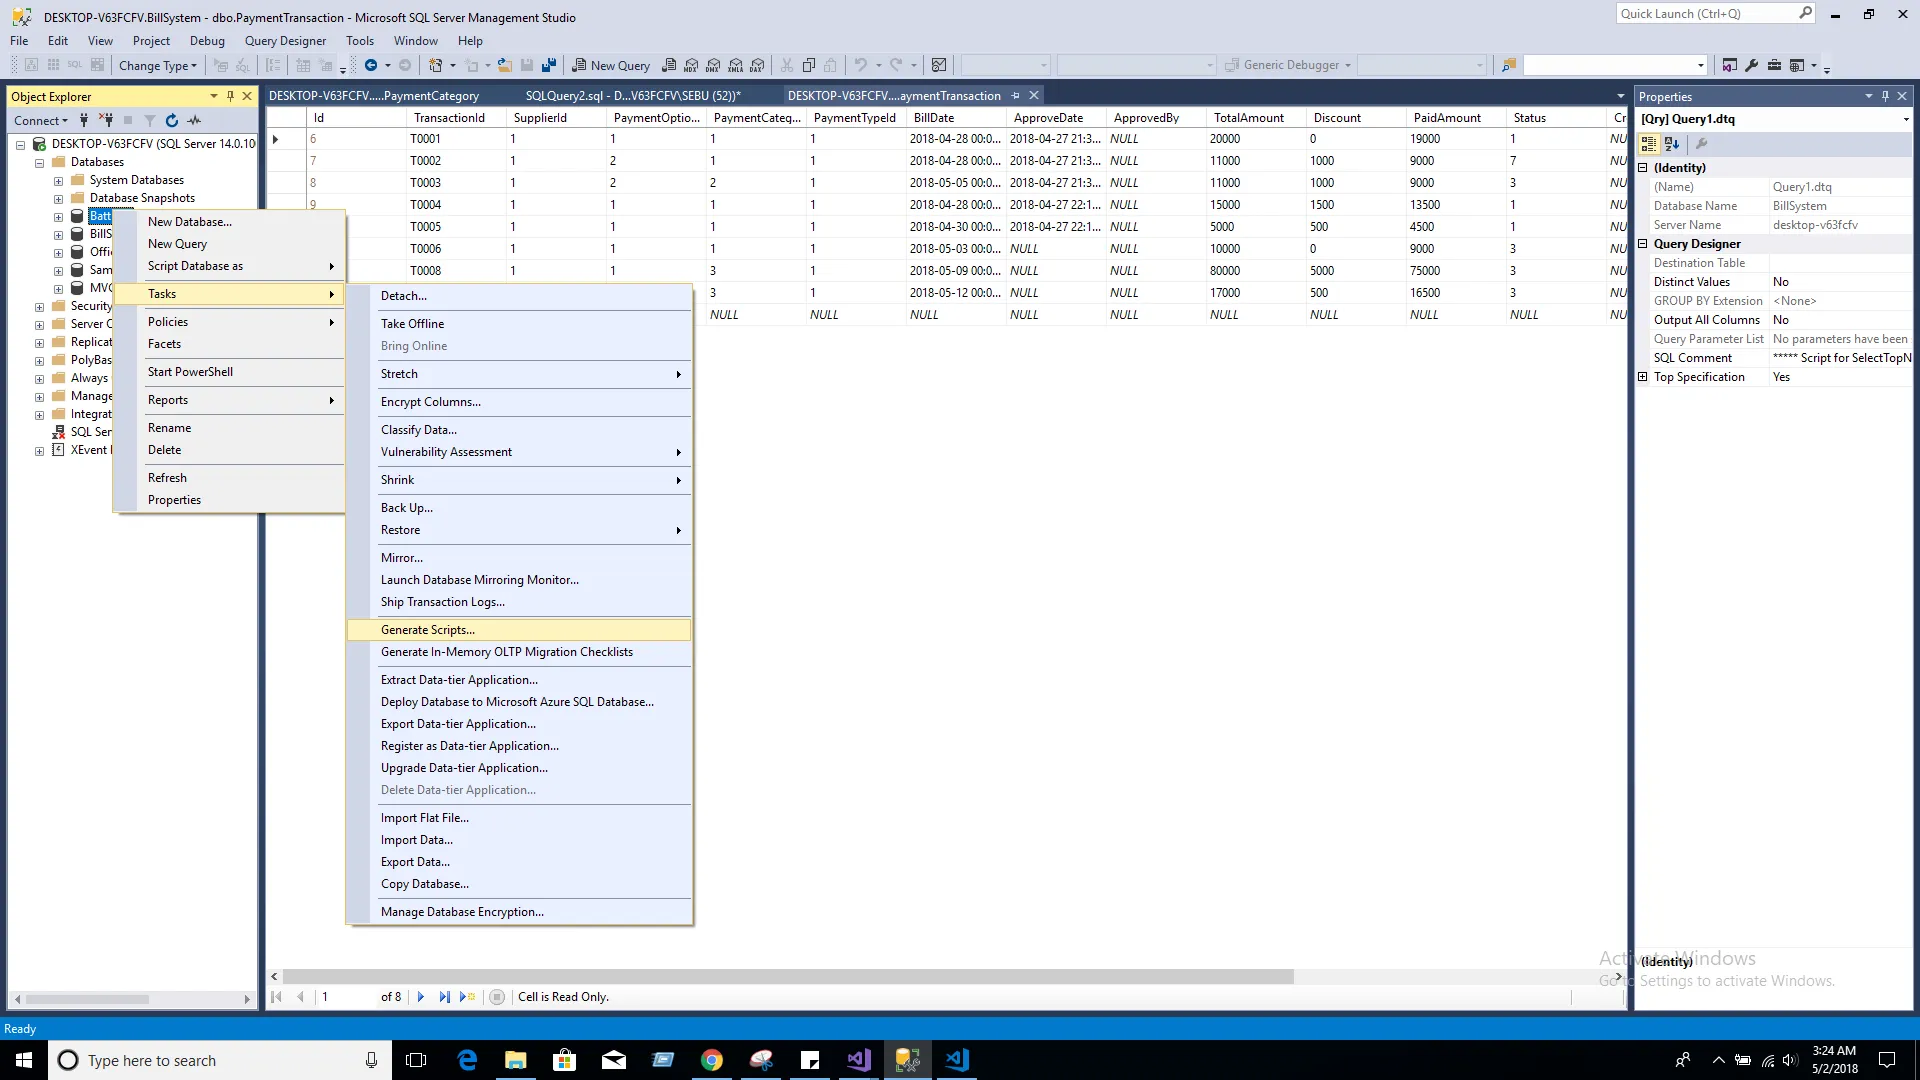Choose Back Up... in the Tasks menu
Image resolution: width=1920 pixels, height=1080 pixels.
(406, 508)
